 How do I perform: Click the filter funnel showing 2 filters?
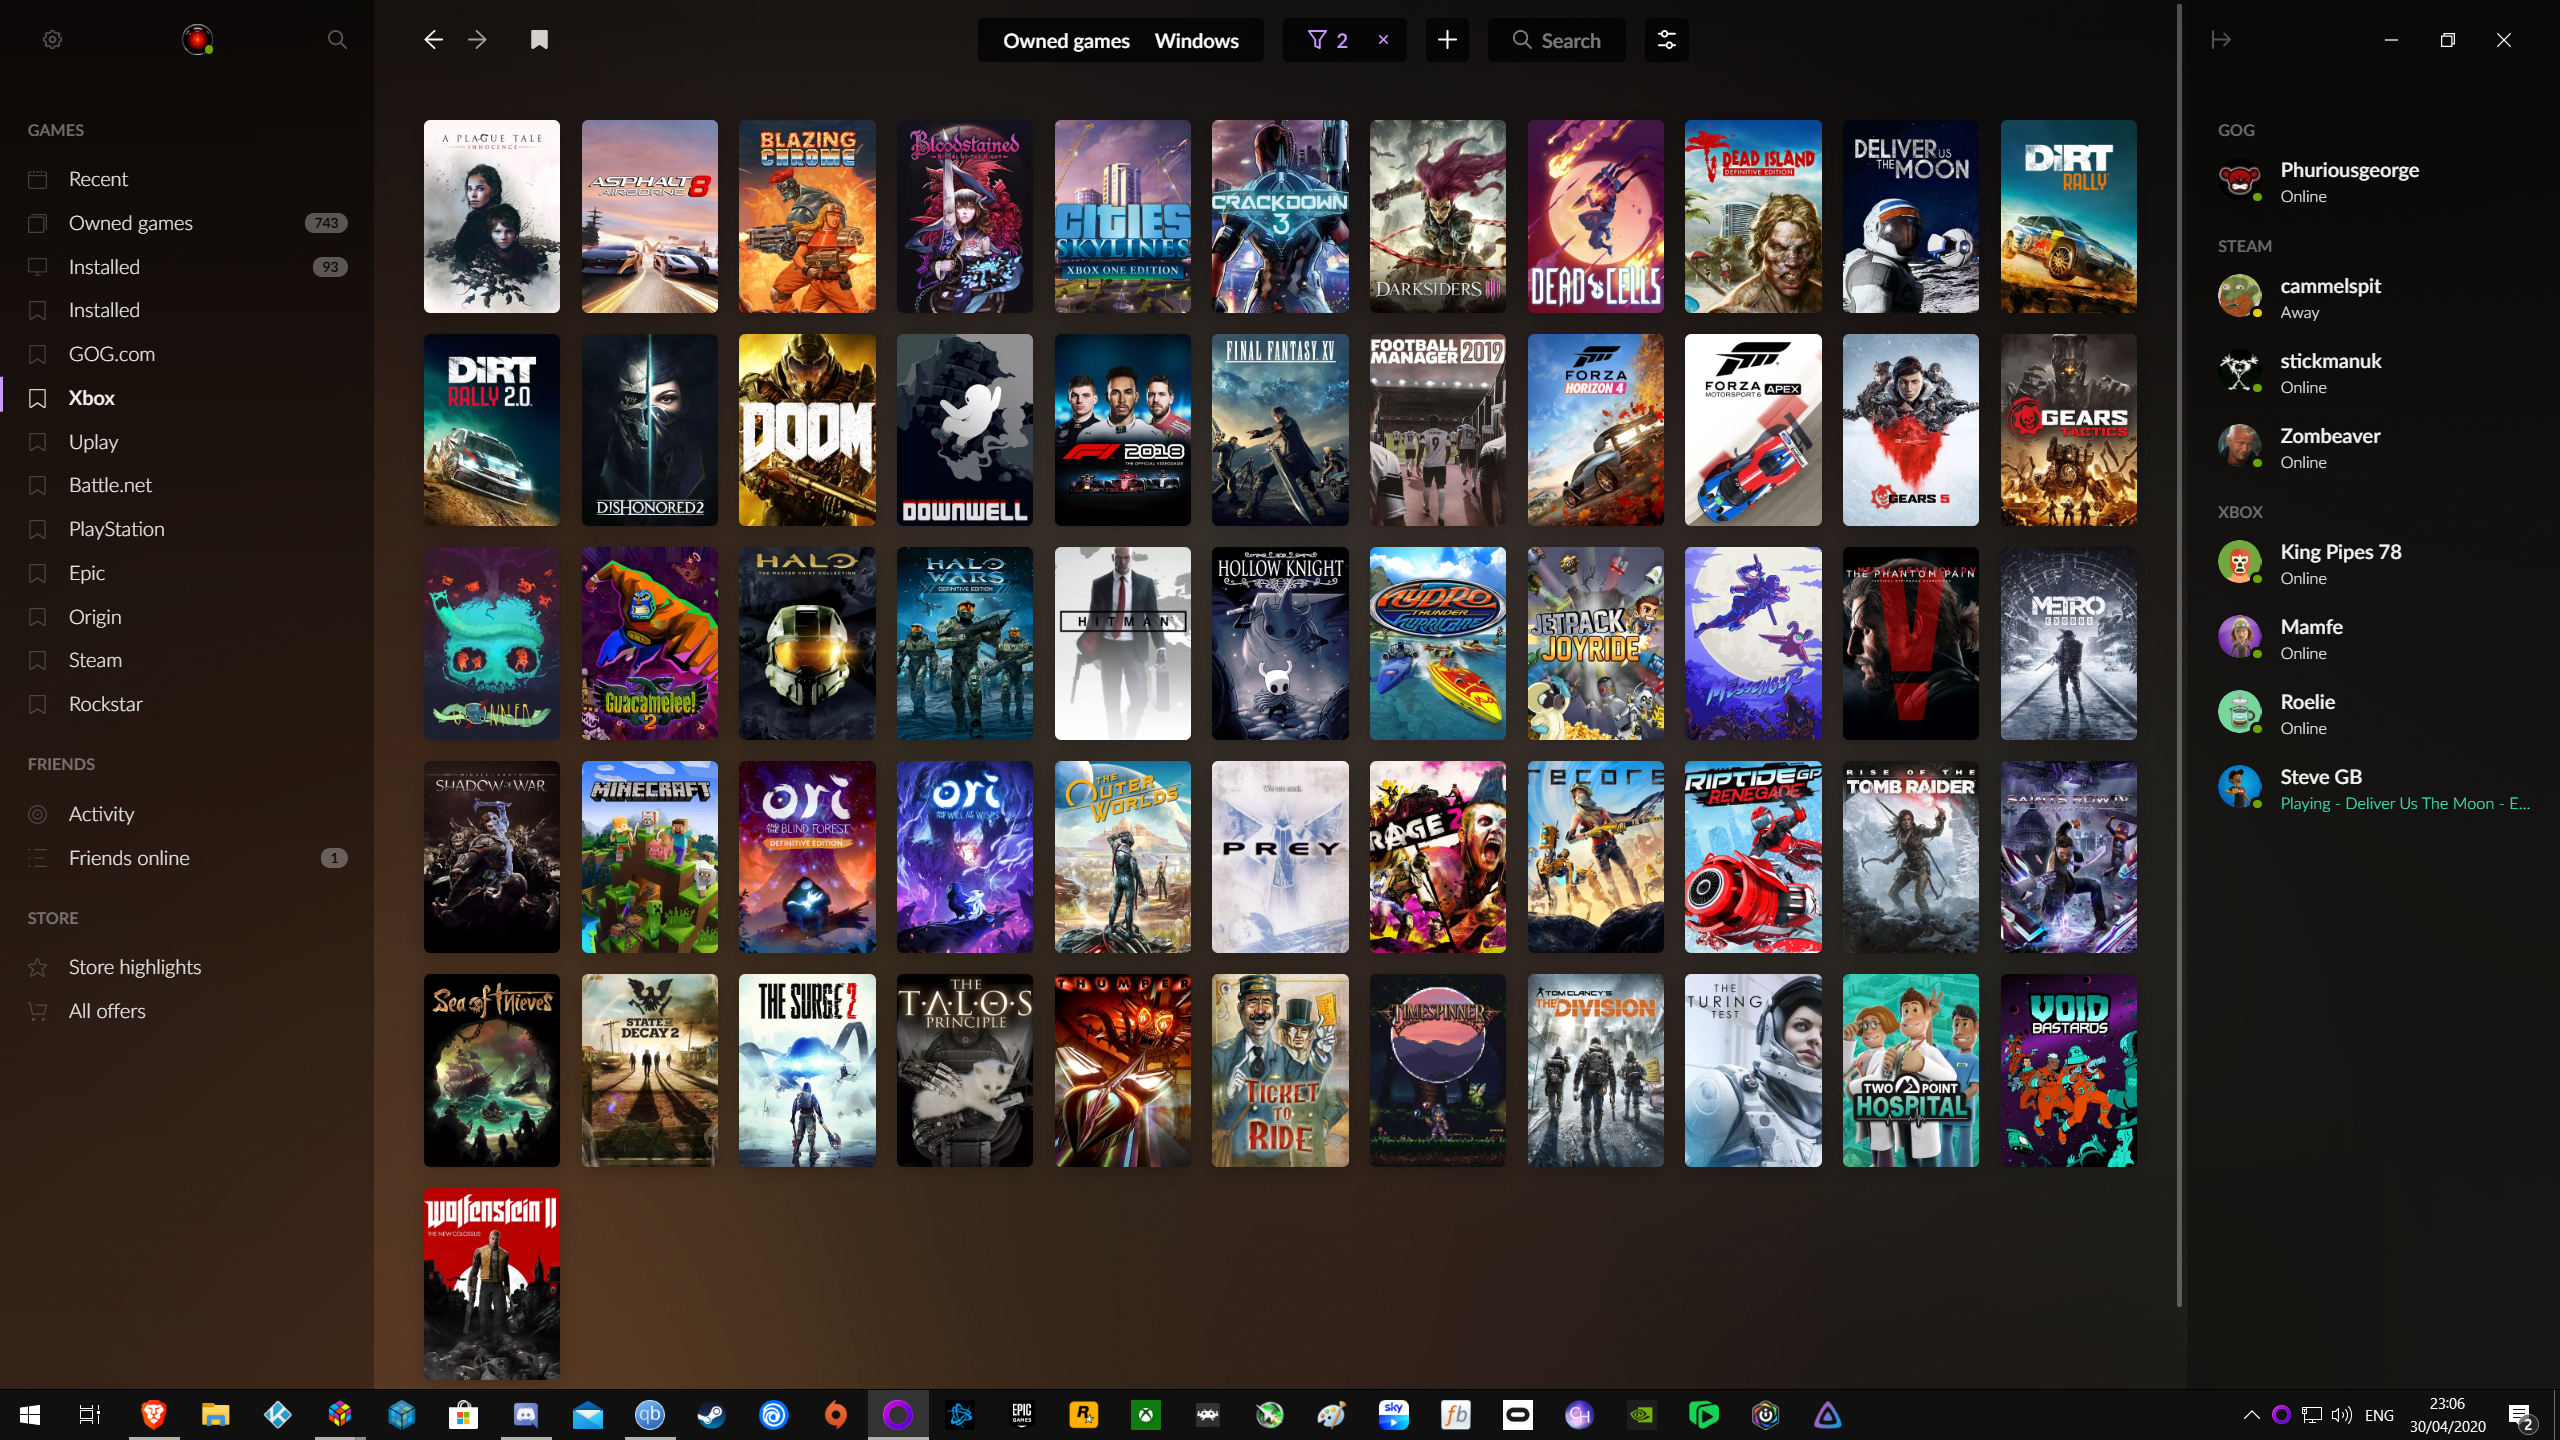coord(1327,40)
